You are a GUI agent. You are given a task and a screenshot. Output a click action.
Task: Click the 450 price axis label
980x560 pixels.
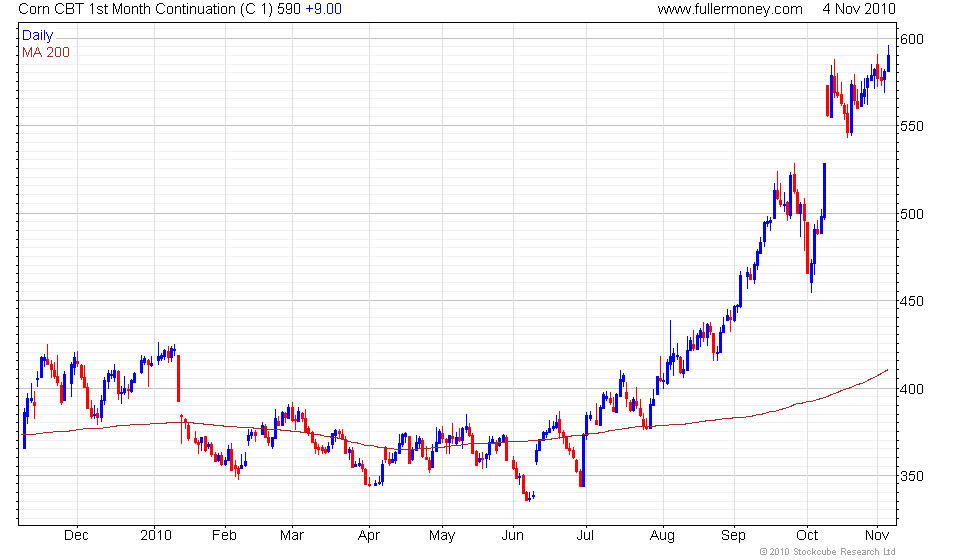coord(911,301)
